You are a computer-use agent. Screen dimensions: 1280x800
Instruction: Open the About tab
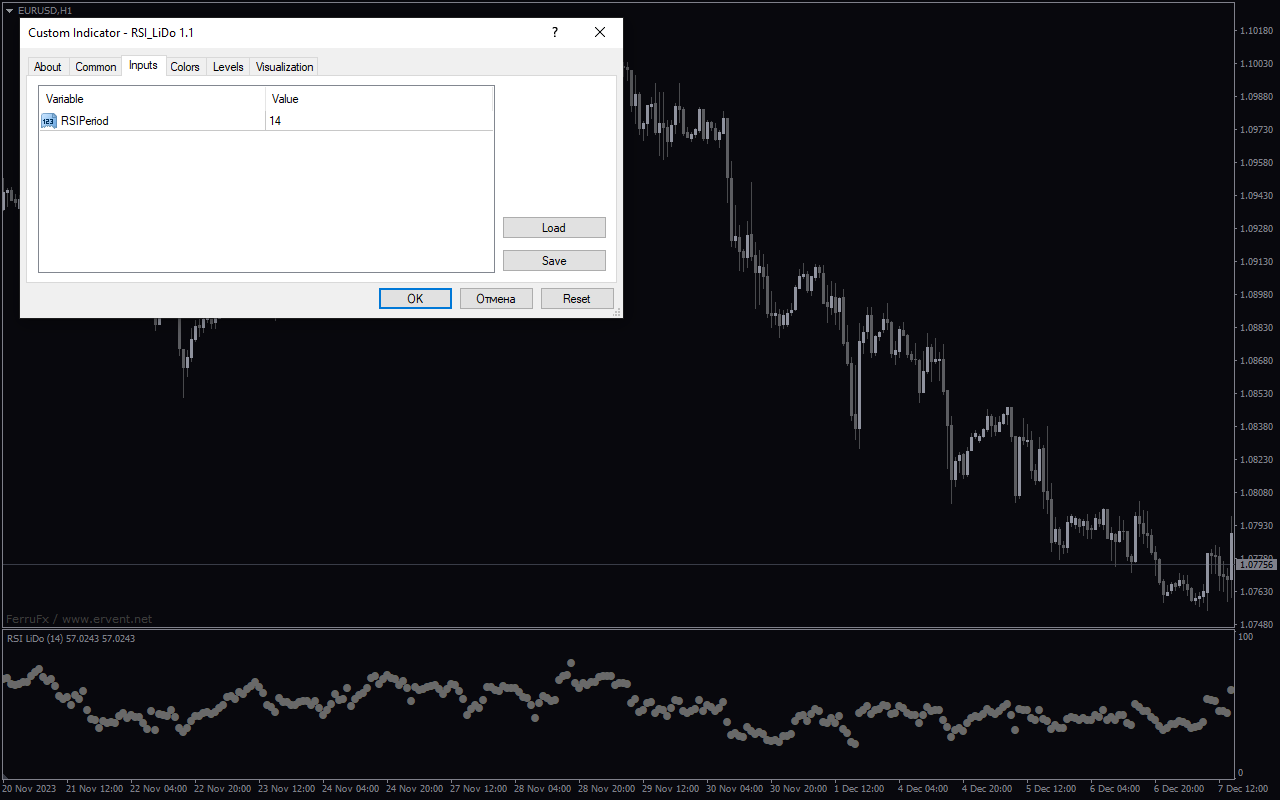coord(47,67)
